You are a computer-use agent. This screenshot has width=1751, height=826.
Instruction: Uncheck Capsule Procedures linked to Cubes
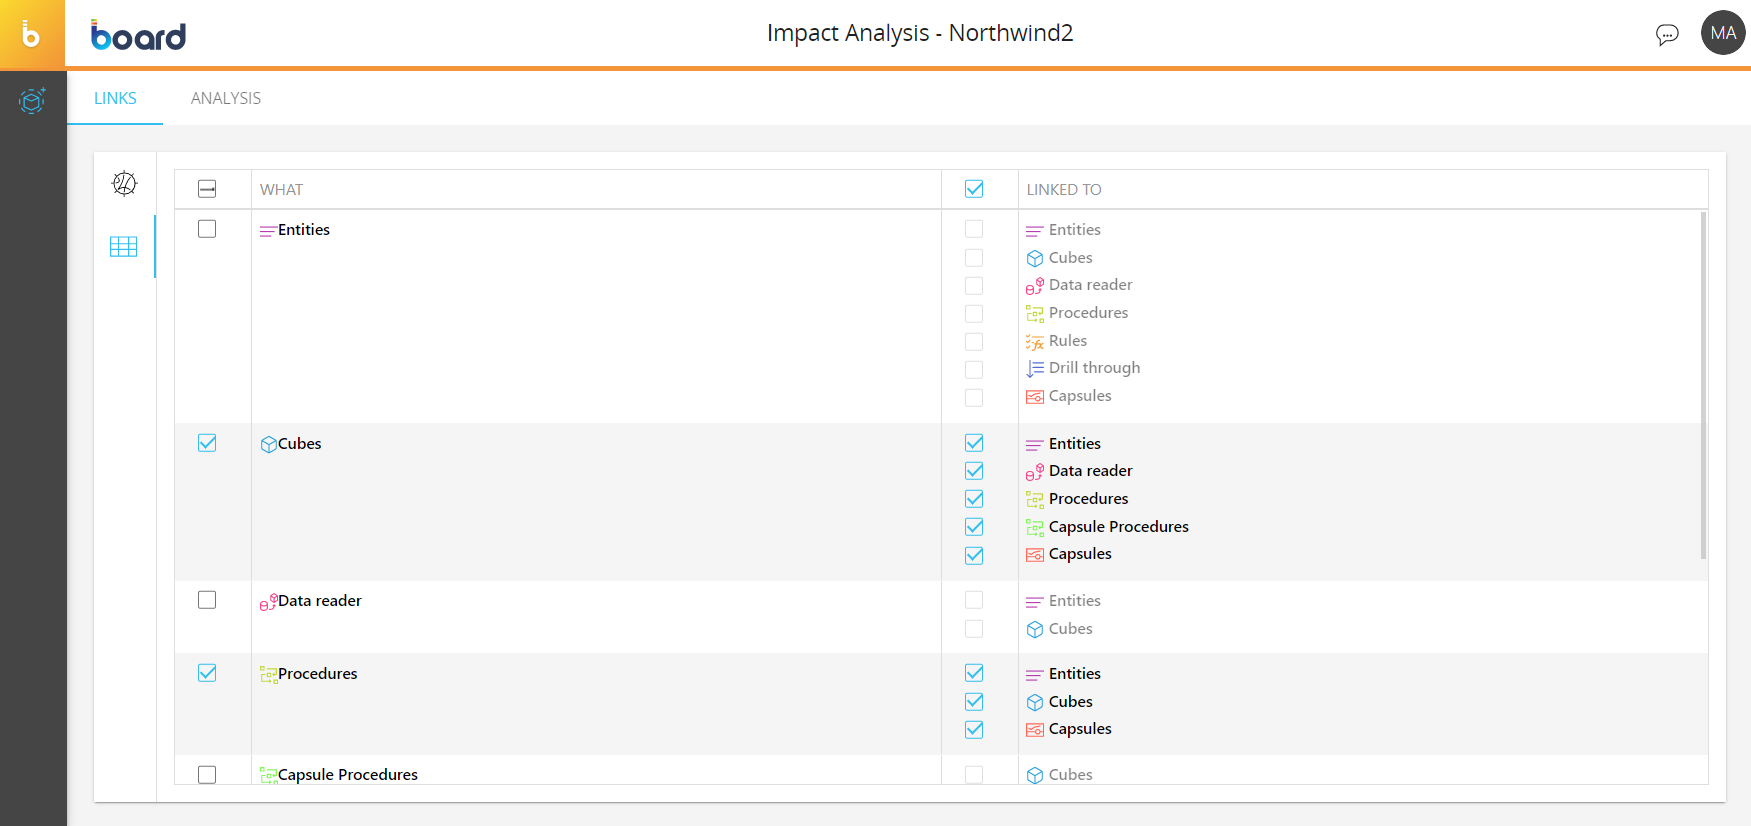[974, 527]
